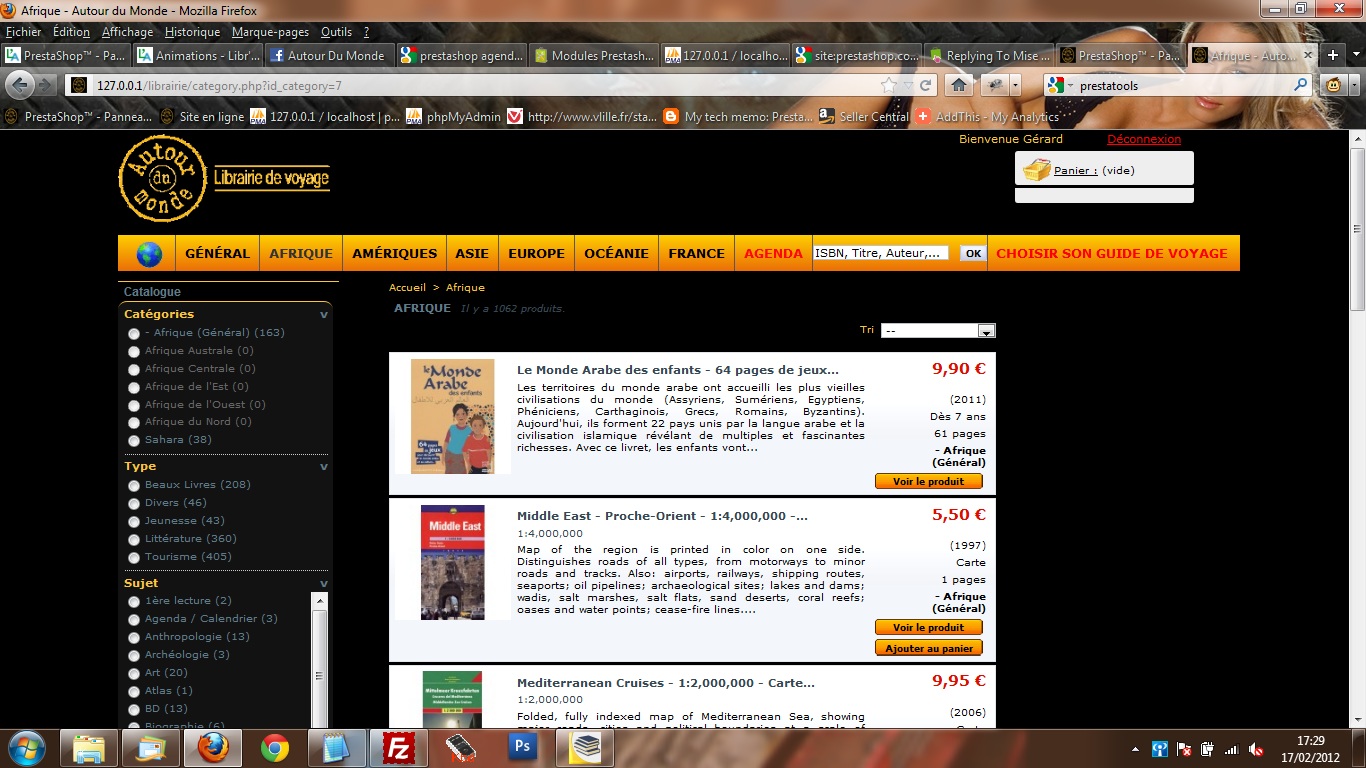Select Afrique du Nord radio button

coord(134,423)
